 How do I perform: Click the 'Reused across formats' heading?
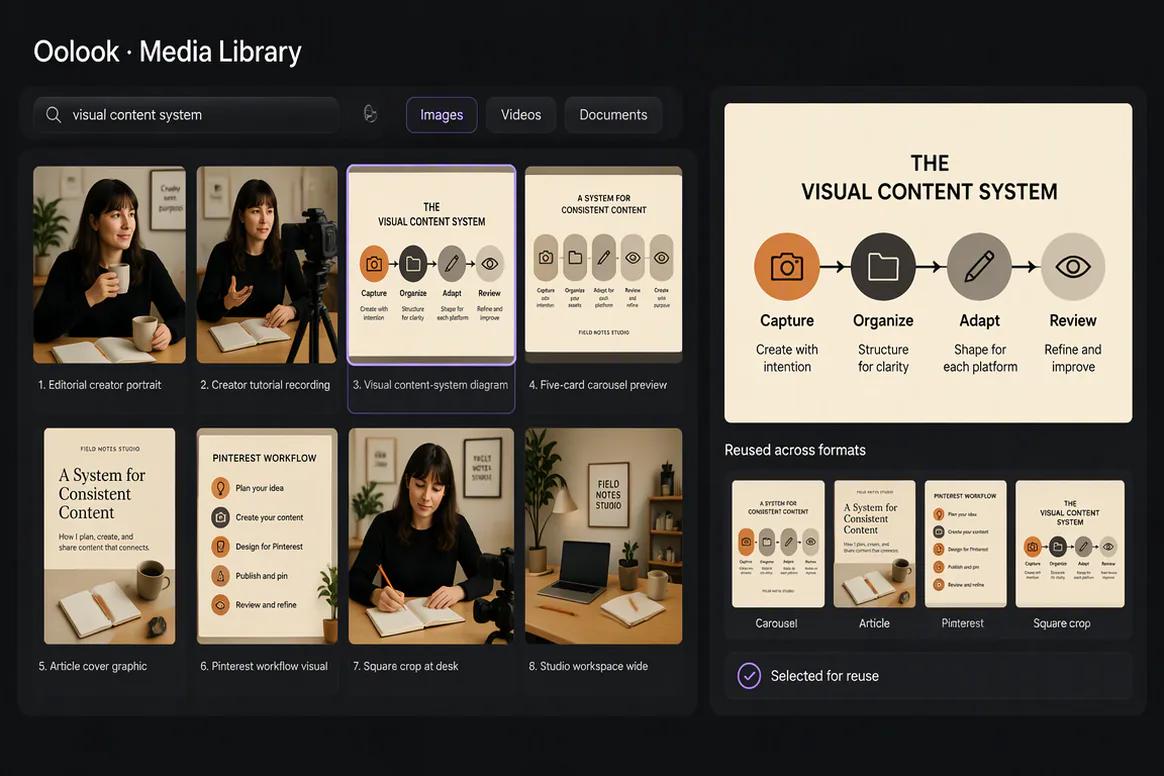coord(795,450)
